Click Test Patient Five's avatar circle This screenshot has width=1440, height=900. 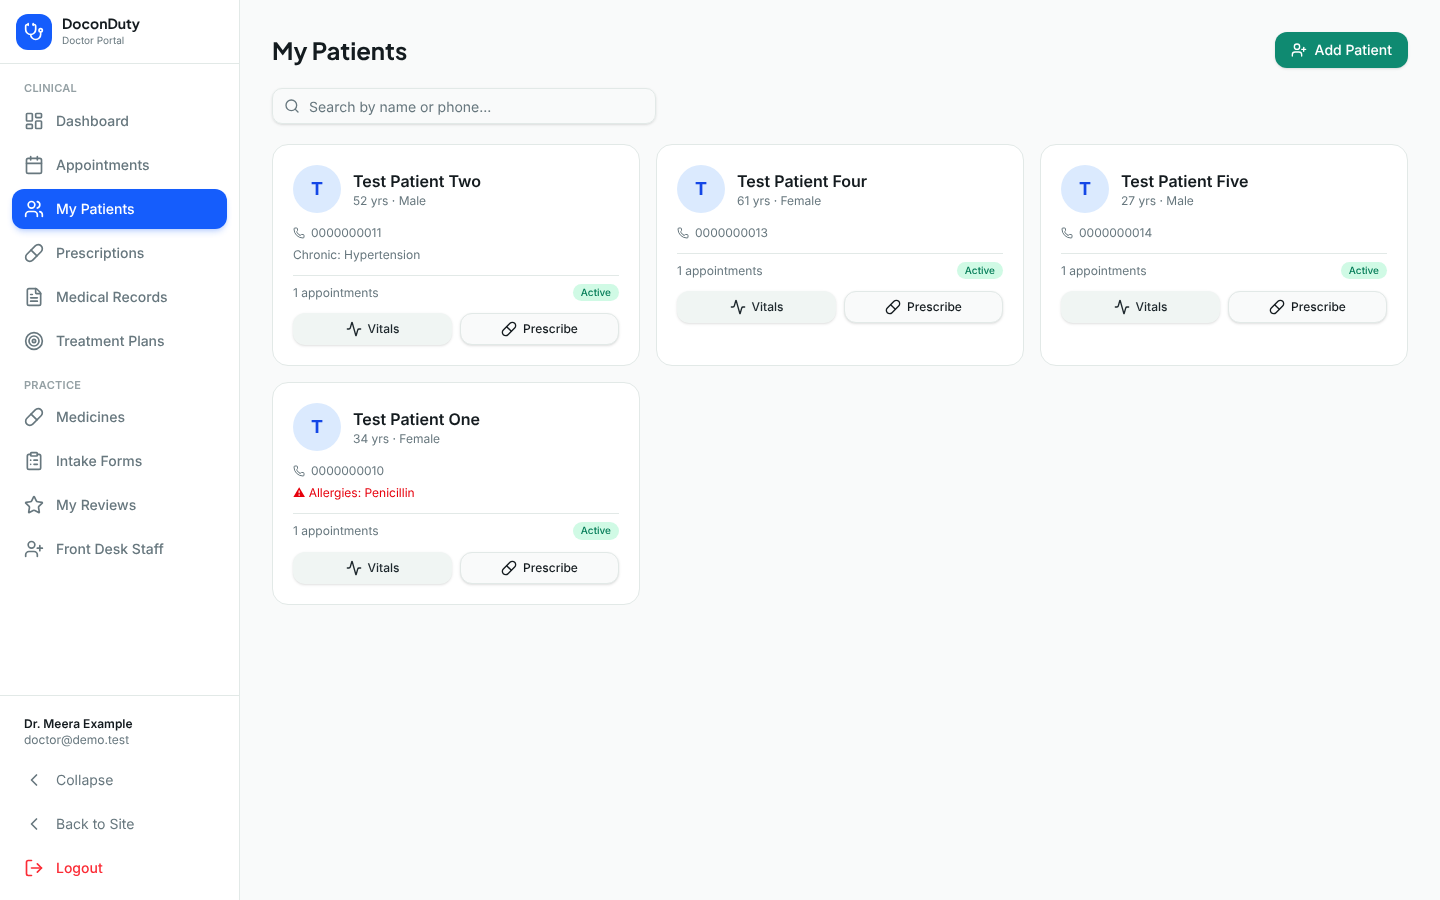[x=1085, y=189]
